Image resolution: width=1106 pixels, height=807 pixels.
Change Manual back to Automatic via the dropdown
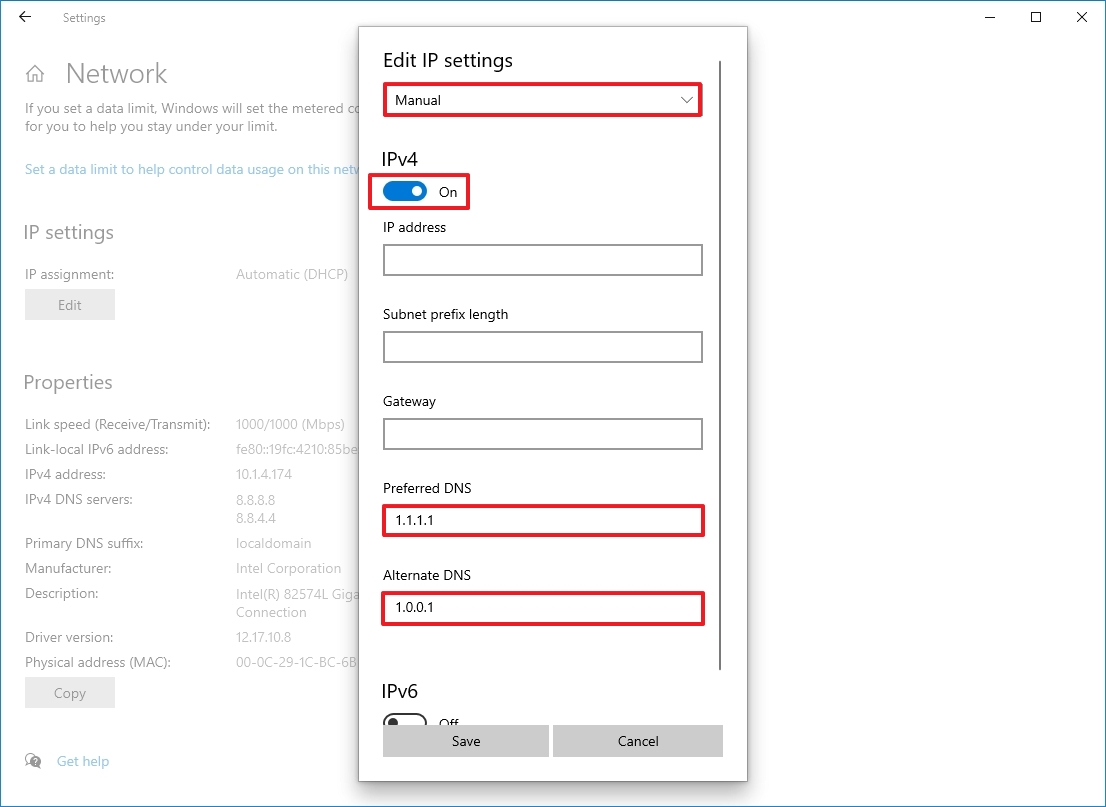coord(542,100)
